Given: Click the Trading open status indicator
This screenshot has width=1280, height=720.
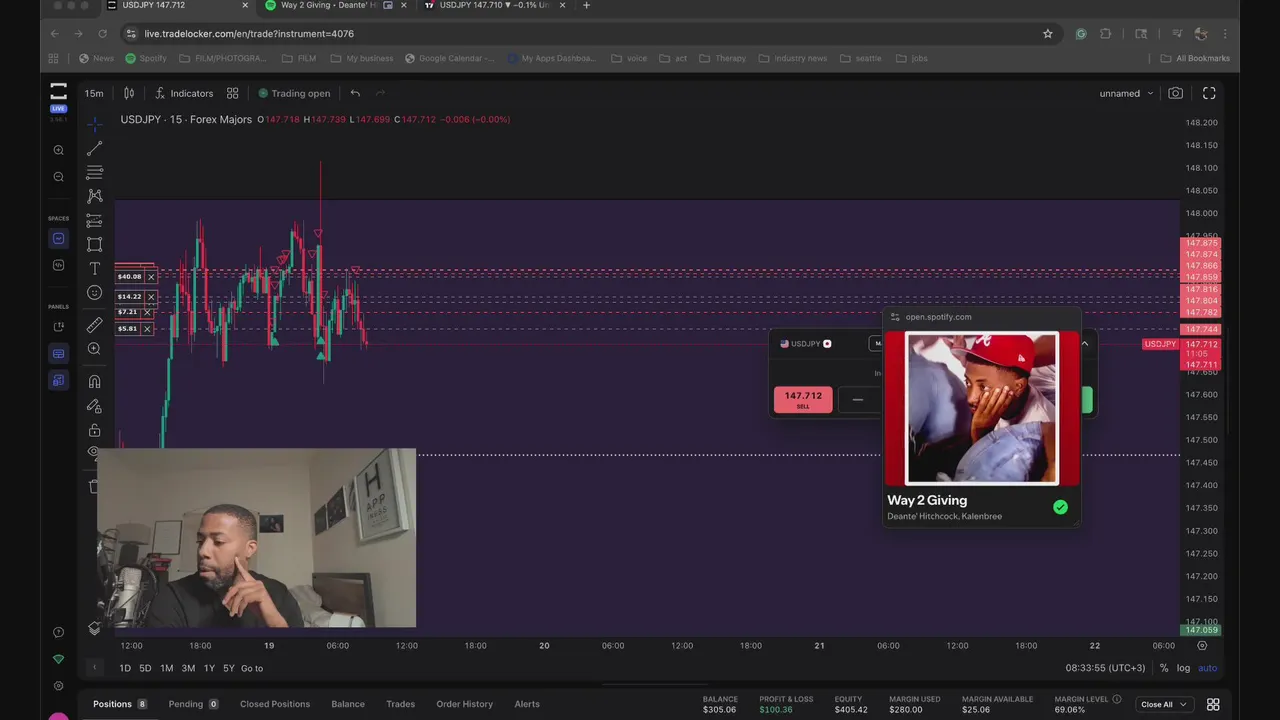Looking at the screenshot, I should [294, 93].
